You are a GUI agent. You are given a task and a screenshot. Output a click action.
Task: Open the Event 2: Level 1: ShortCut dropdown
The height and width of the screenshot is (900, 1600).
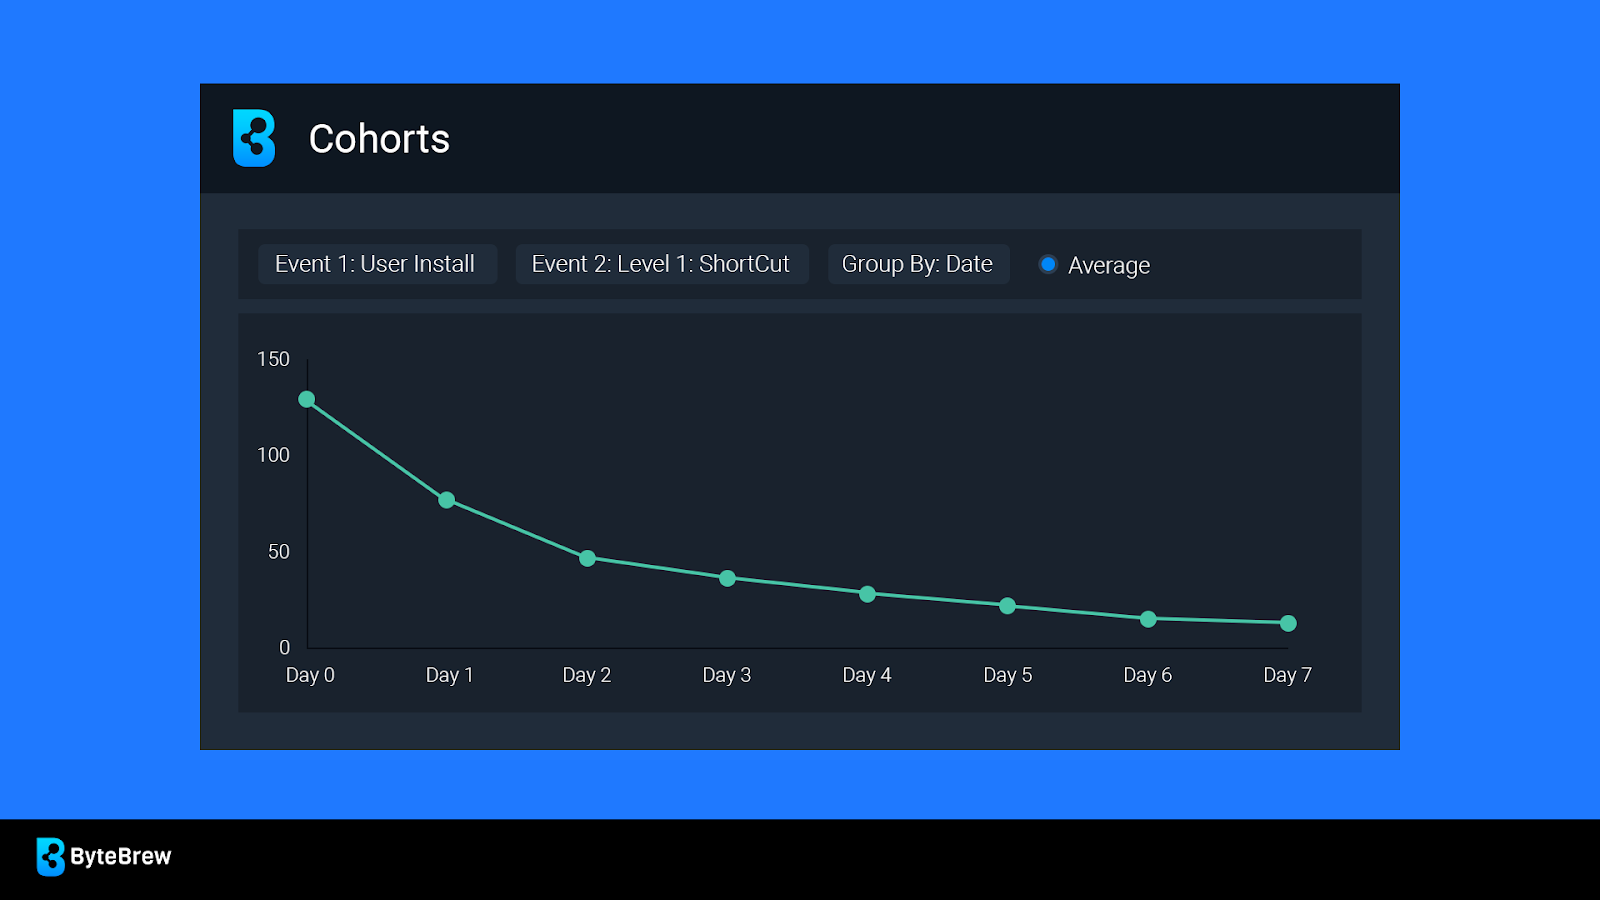pos(661,264)
